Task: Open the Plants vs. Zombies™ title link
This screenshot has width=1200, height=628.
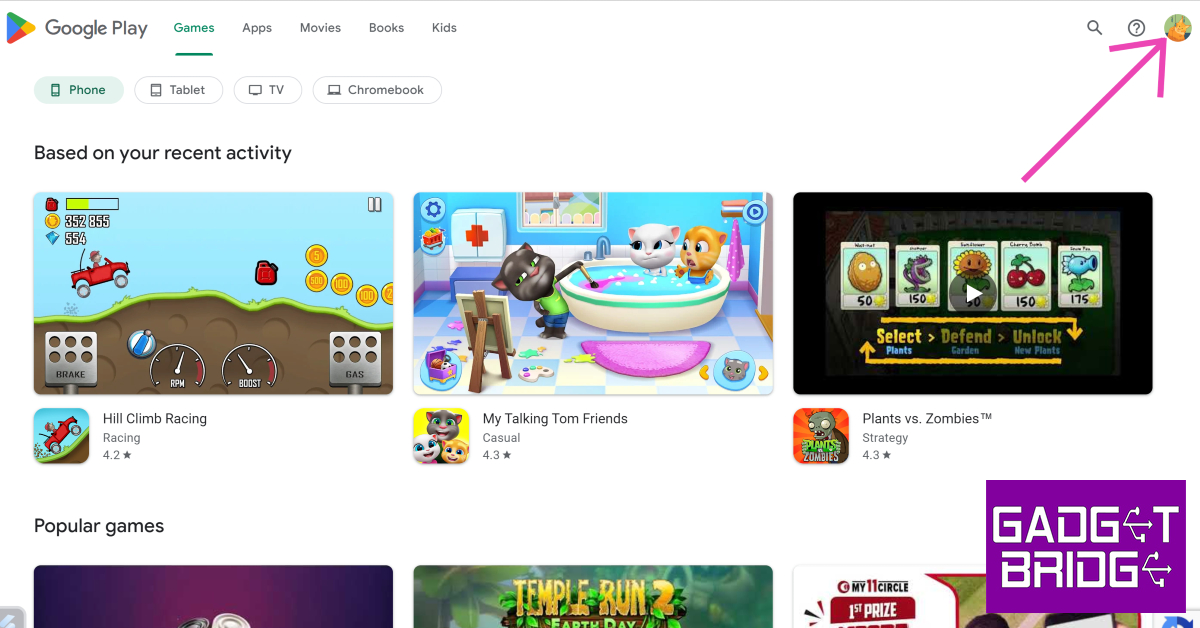Action: (x=927, y=419)
